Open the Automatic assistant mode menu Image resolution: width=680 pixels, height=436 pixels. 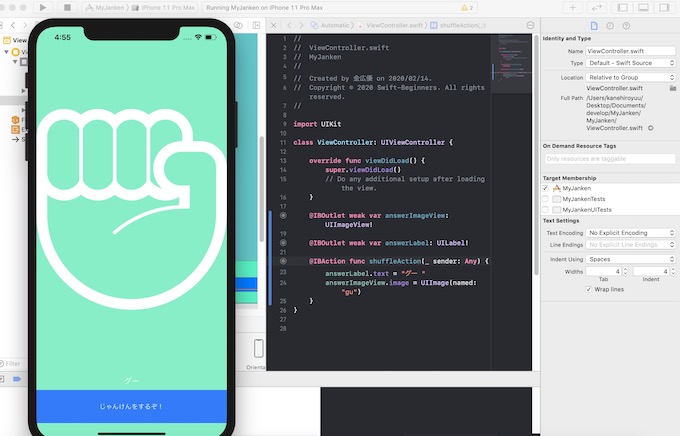(x=330, y=25)
